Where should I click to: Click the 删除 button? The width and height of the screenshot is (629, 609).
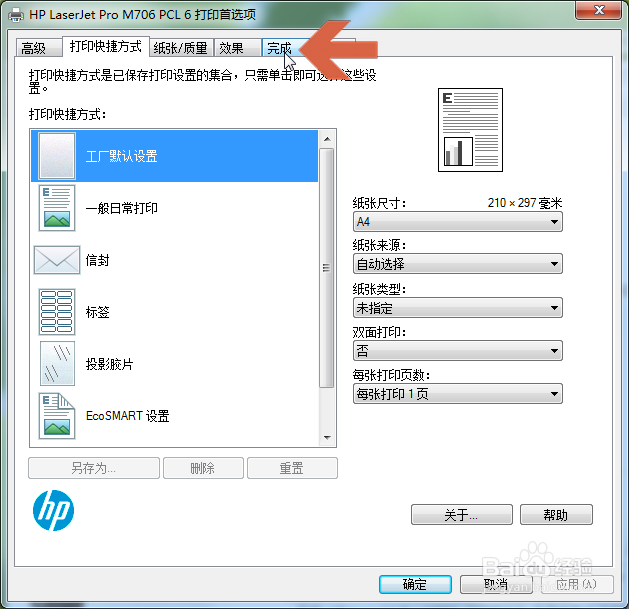click(203, 468)
